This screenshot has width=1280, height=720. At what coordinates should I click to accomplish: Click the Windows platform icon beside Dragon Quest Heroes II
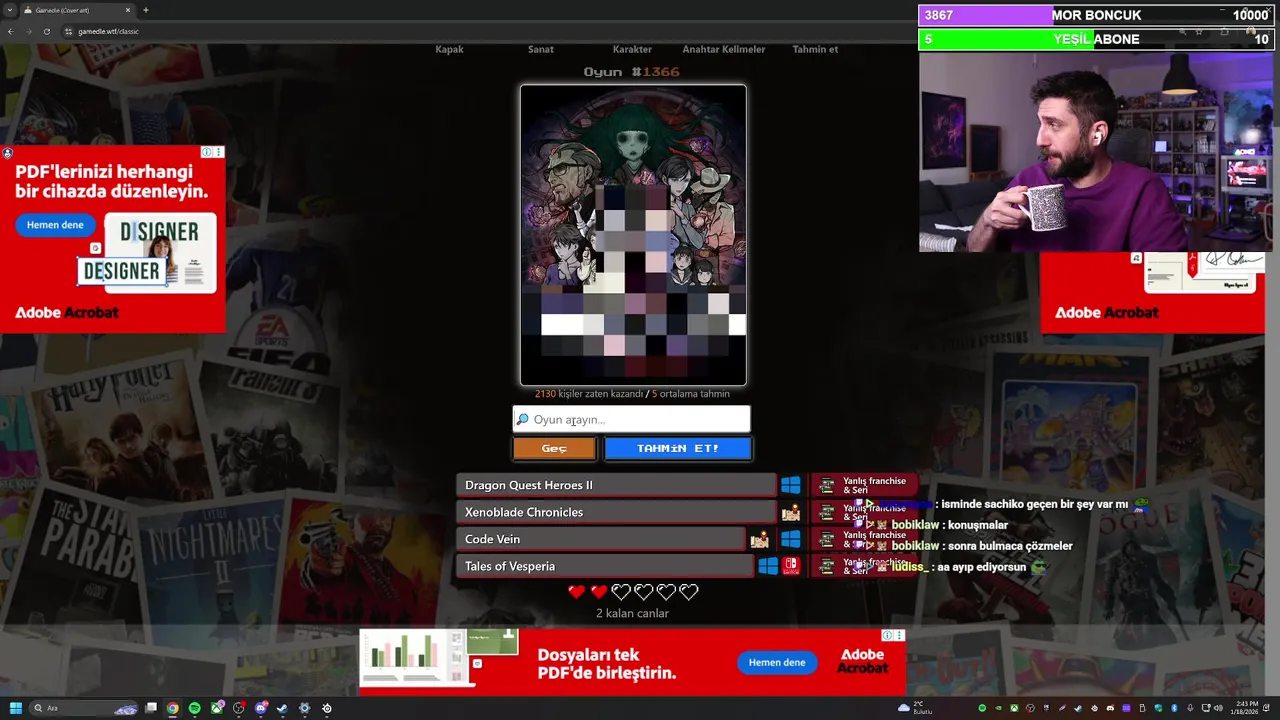click(x=791, y=485)
